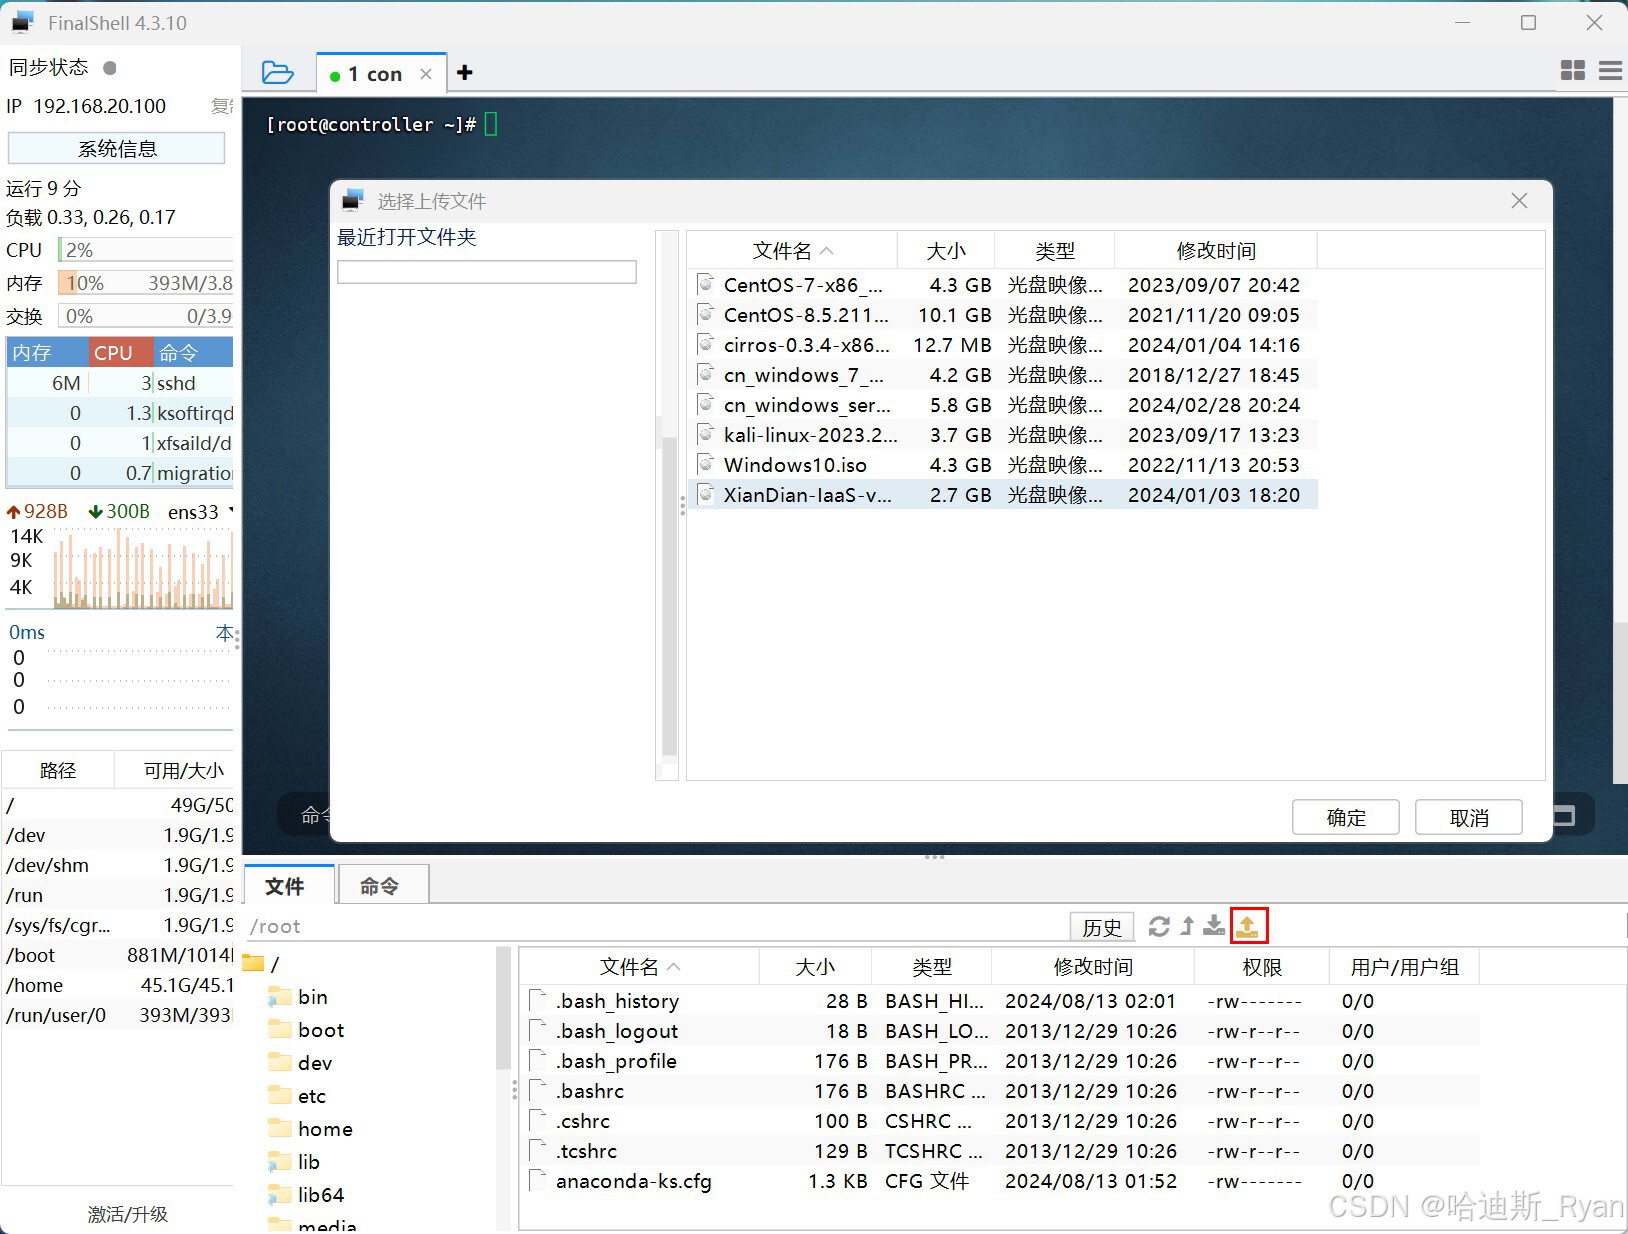Sort dialog files by 修改时间 column
This screenshot has width=1628, height=1234.
pyautogui.click(x=1216, y=251)
